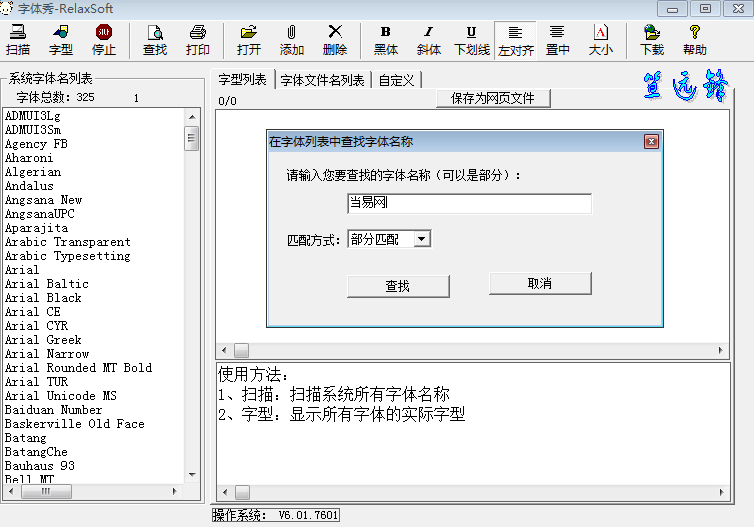This screenshot has width=754, height=527.
Task: Click font list scrollbar up arrow
Action: click(192, 116)
